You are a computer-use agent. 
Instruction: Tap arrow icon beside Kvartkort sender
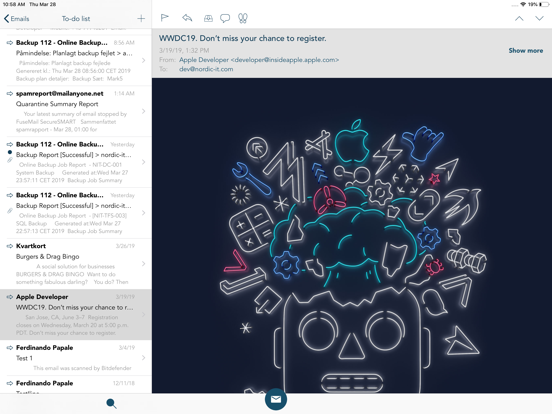(10, 246)
